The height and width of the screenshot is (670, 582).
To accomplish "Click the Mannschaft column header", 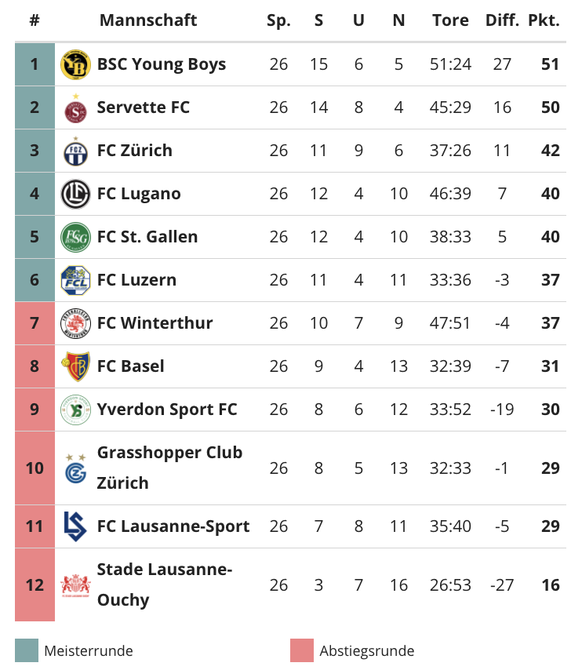I will (148, 20).
